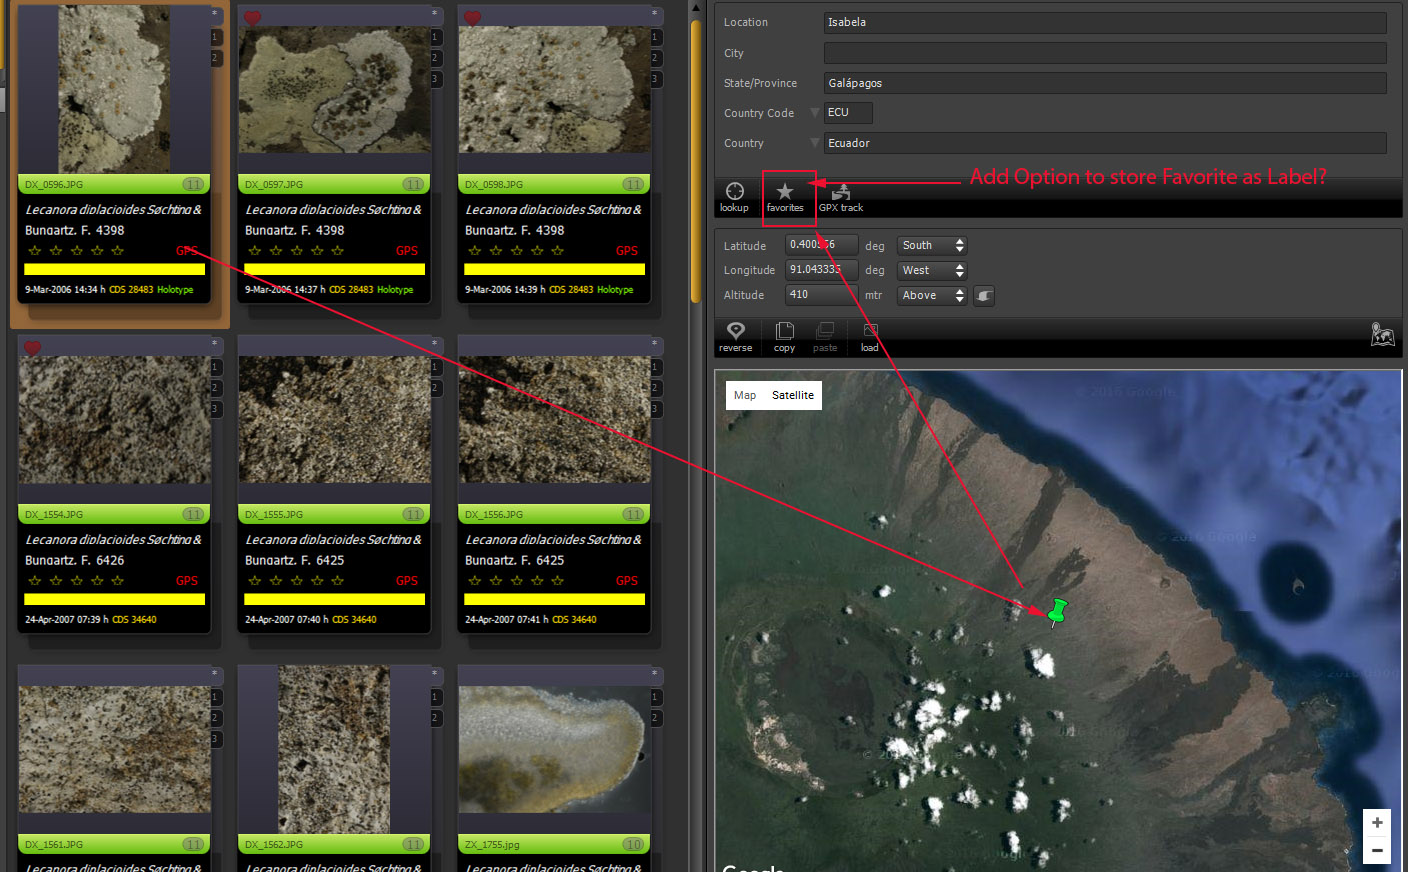Viewport: 1408px width, 872px height.
Task: Click the red GPS indicator on DX_0597.JPG
Action: (x=407, y=251)
